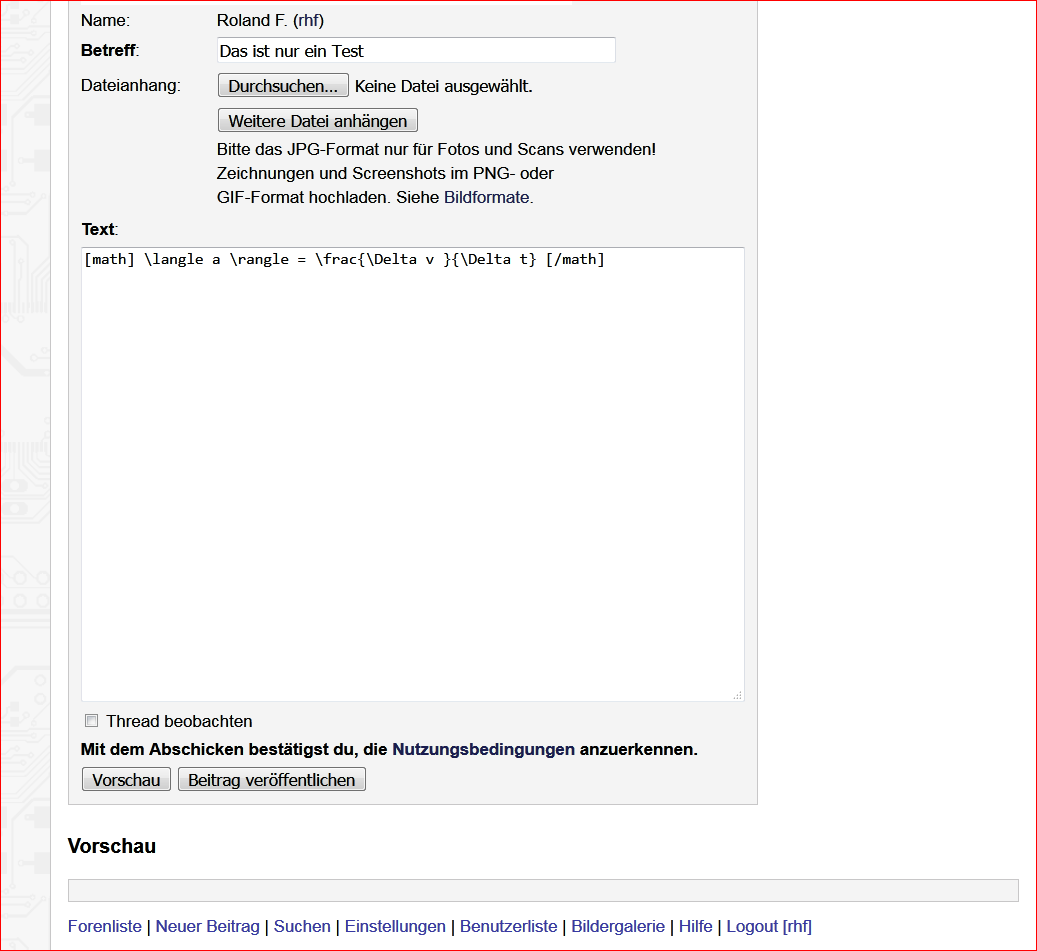Open the Suchen footer link
1037x951 pixels.
click(x=302, y=926)
